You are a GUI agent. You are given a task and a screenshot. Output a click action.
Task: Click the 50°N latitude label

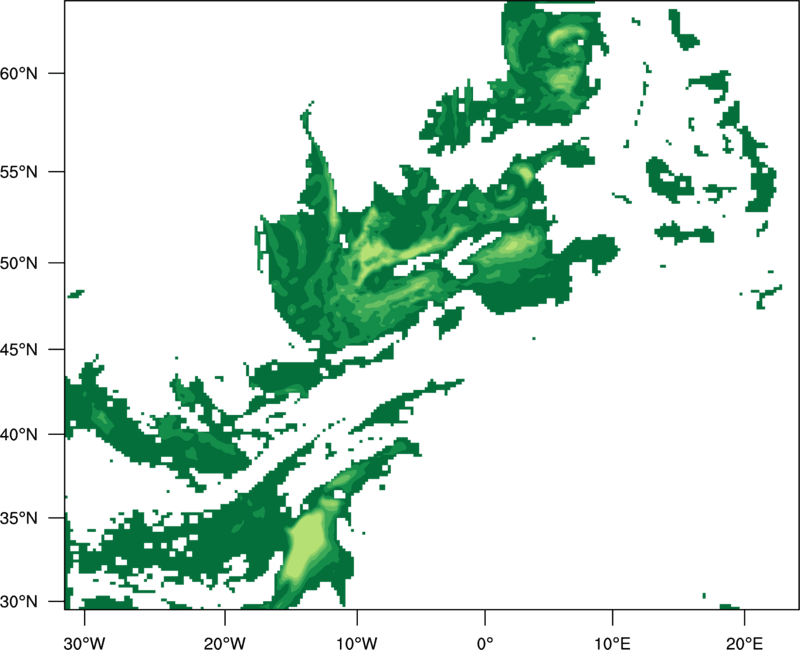tap(18, 263)
